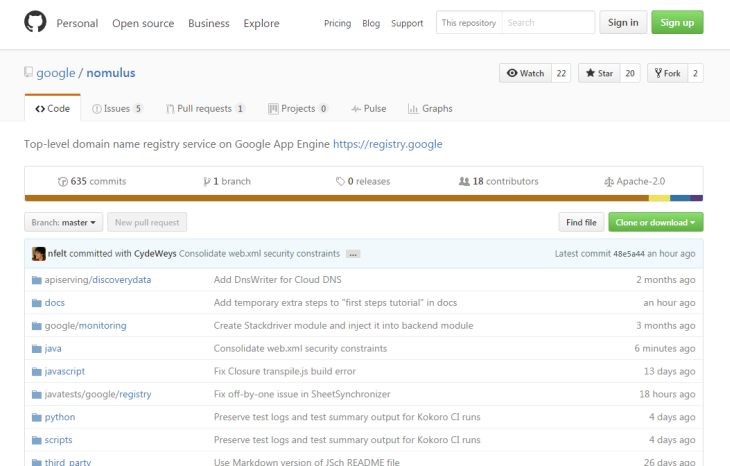Go to the Blog page

pyautogui.click(x=371, y=23)
